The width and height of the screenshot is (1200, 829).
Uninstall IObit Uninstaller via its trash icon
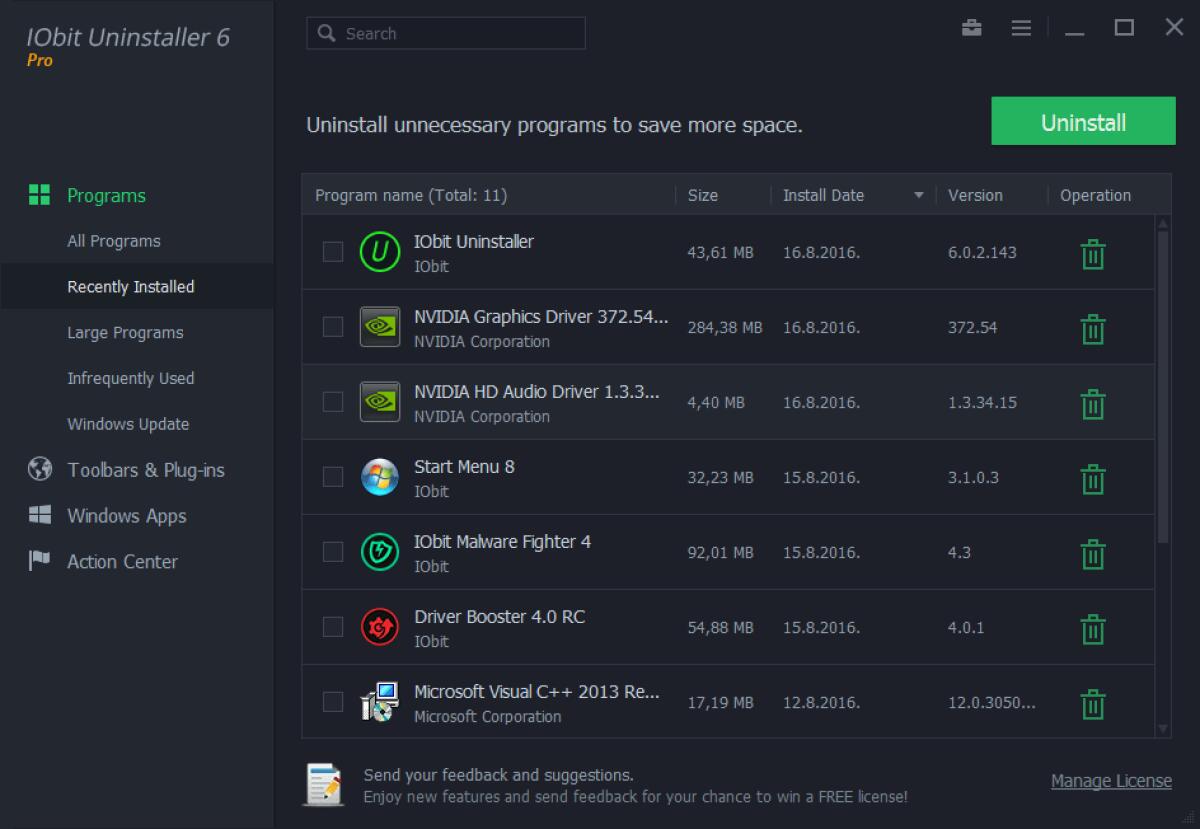coord(1092,253)
